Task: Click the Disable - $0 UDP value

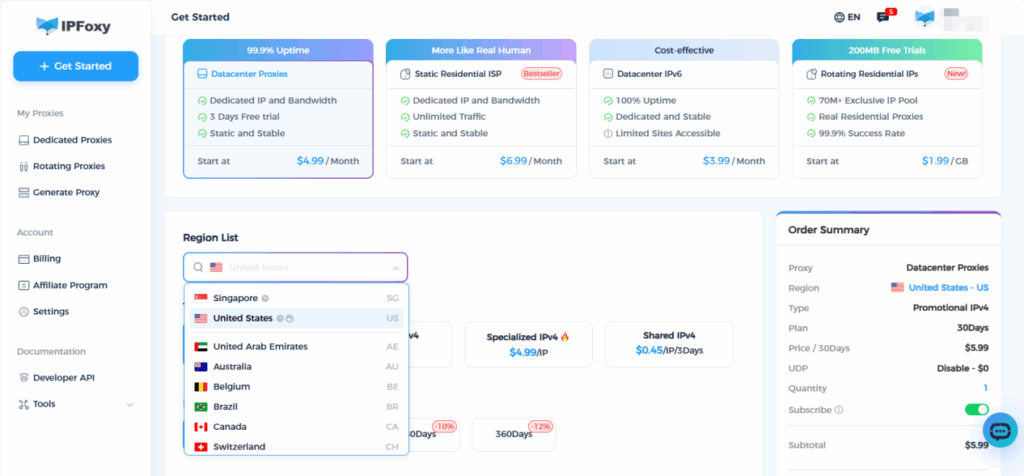Action: tap(963, 368)
